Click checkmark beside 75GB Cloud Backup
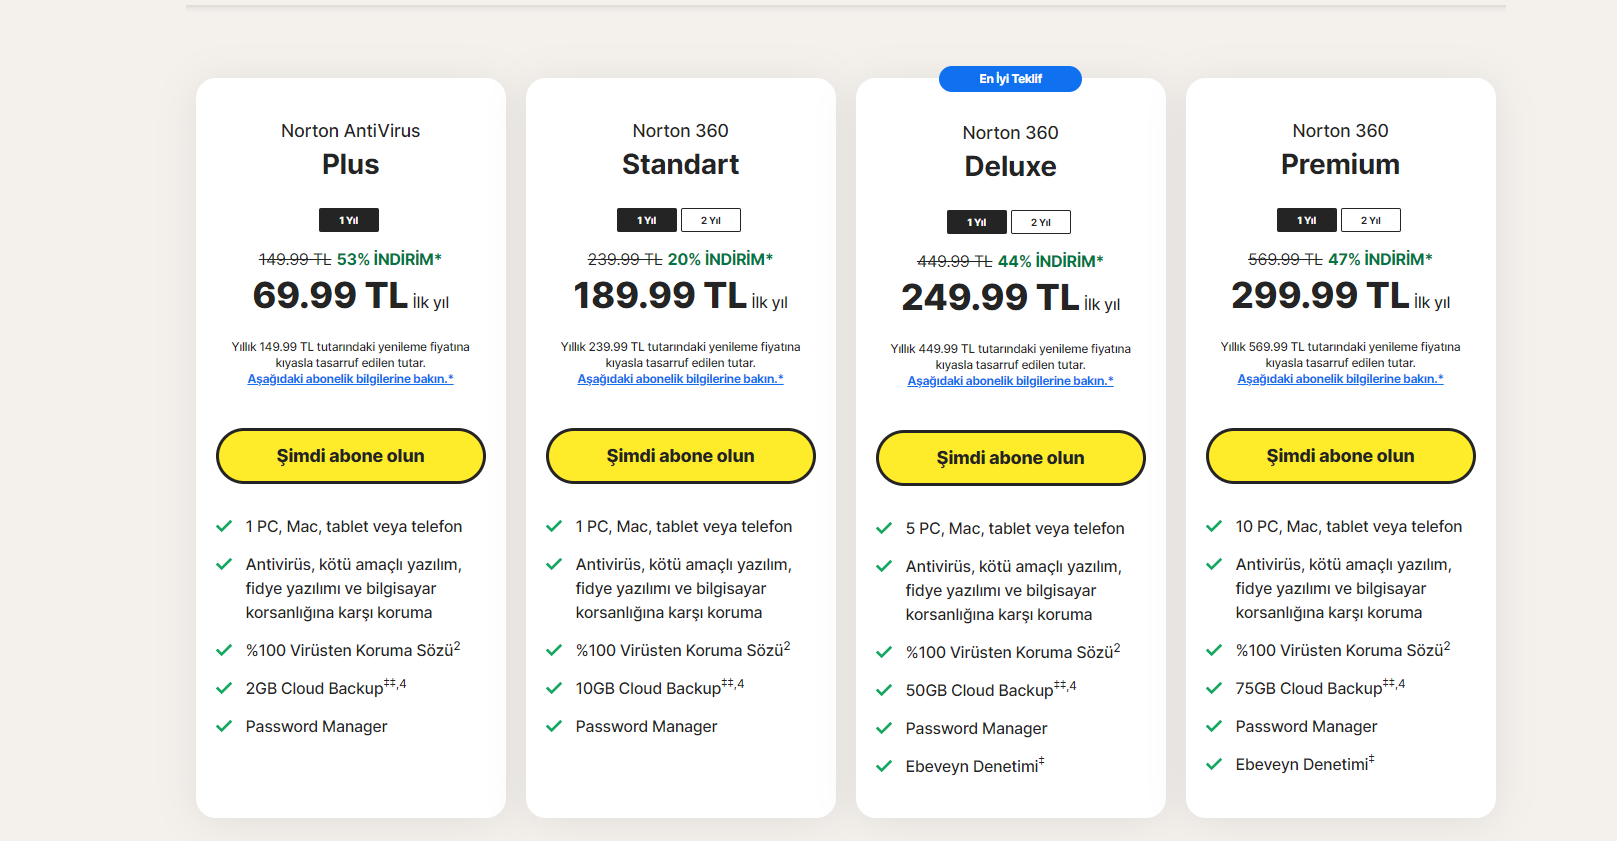 coord(1214,688)
